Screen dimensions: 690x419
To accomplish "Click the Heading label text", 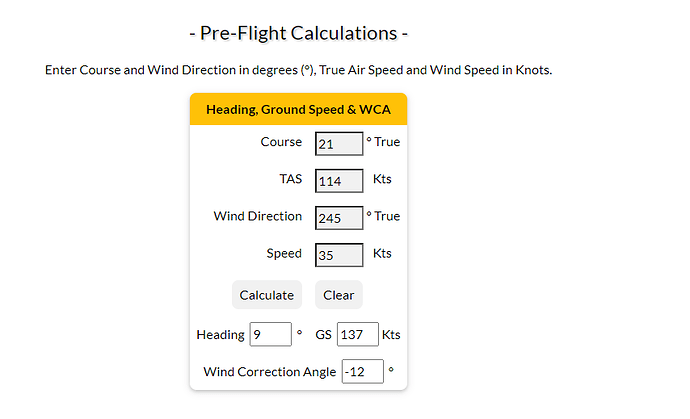I will pos(220,334).
